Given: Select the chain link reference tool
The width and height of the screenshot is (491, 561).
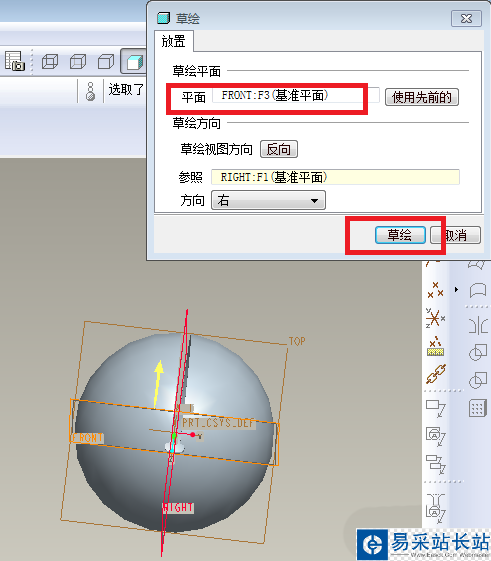Looking at the screenshot, I should click(436, 374).
